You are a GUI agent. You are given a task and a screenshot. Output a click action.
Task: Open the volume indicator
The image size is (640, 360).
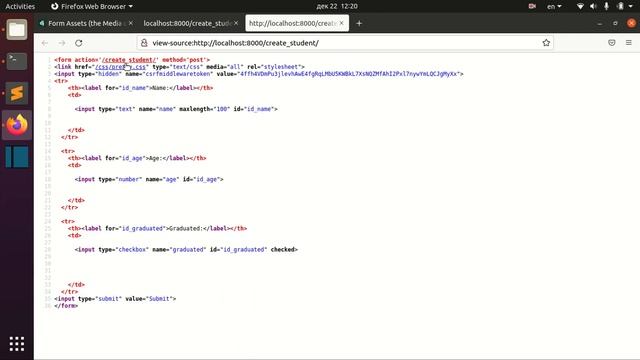[x=593, y=6]
